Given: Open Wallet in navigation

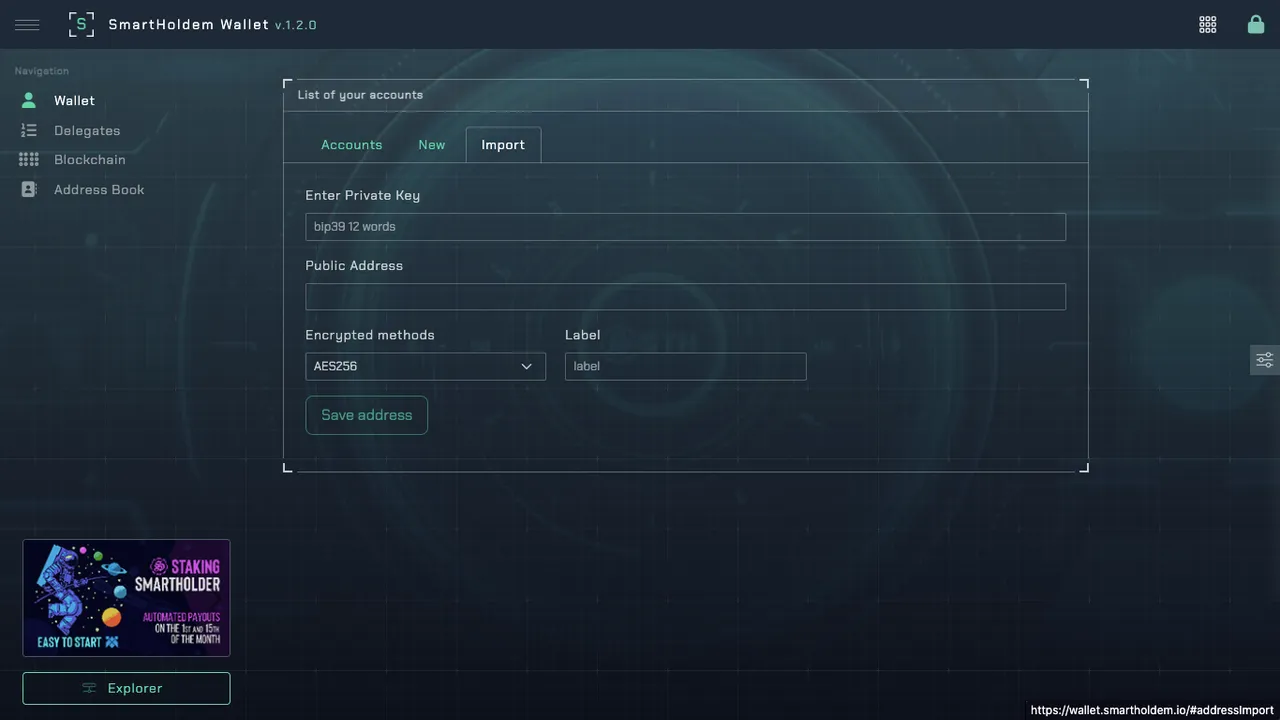Looking at the screenshot, I should [74, 101].
